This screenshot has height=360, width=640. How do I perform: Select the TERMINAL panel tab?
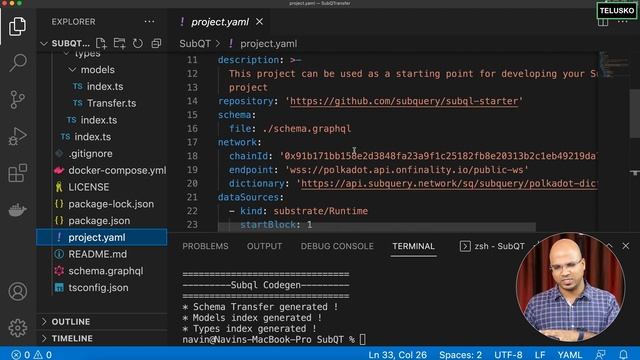(413, 246)
